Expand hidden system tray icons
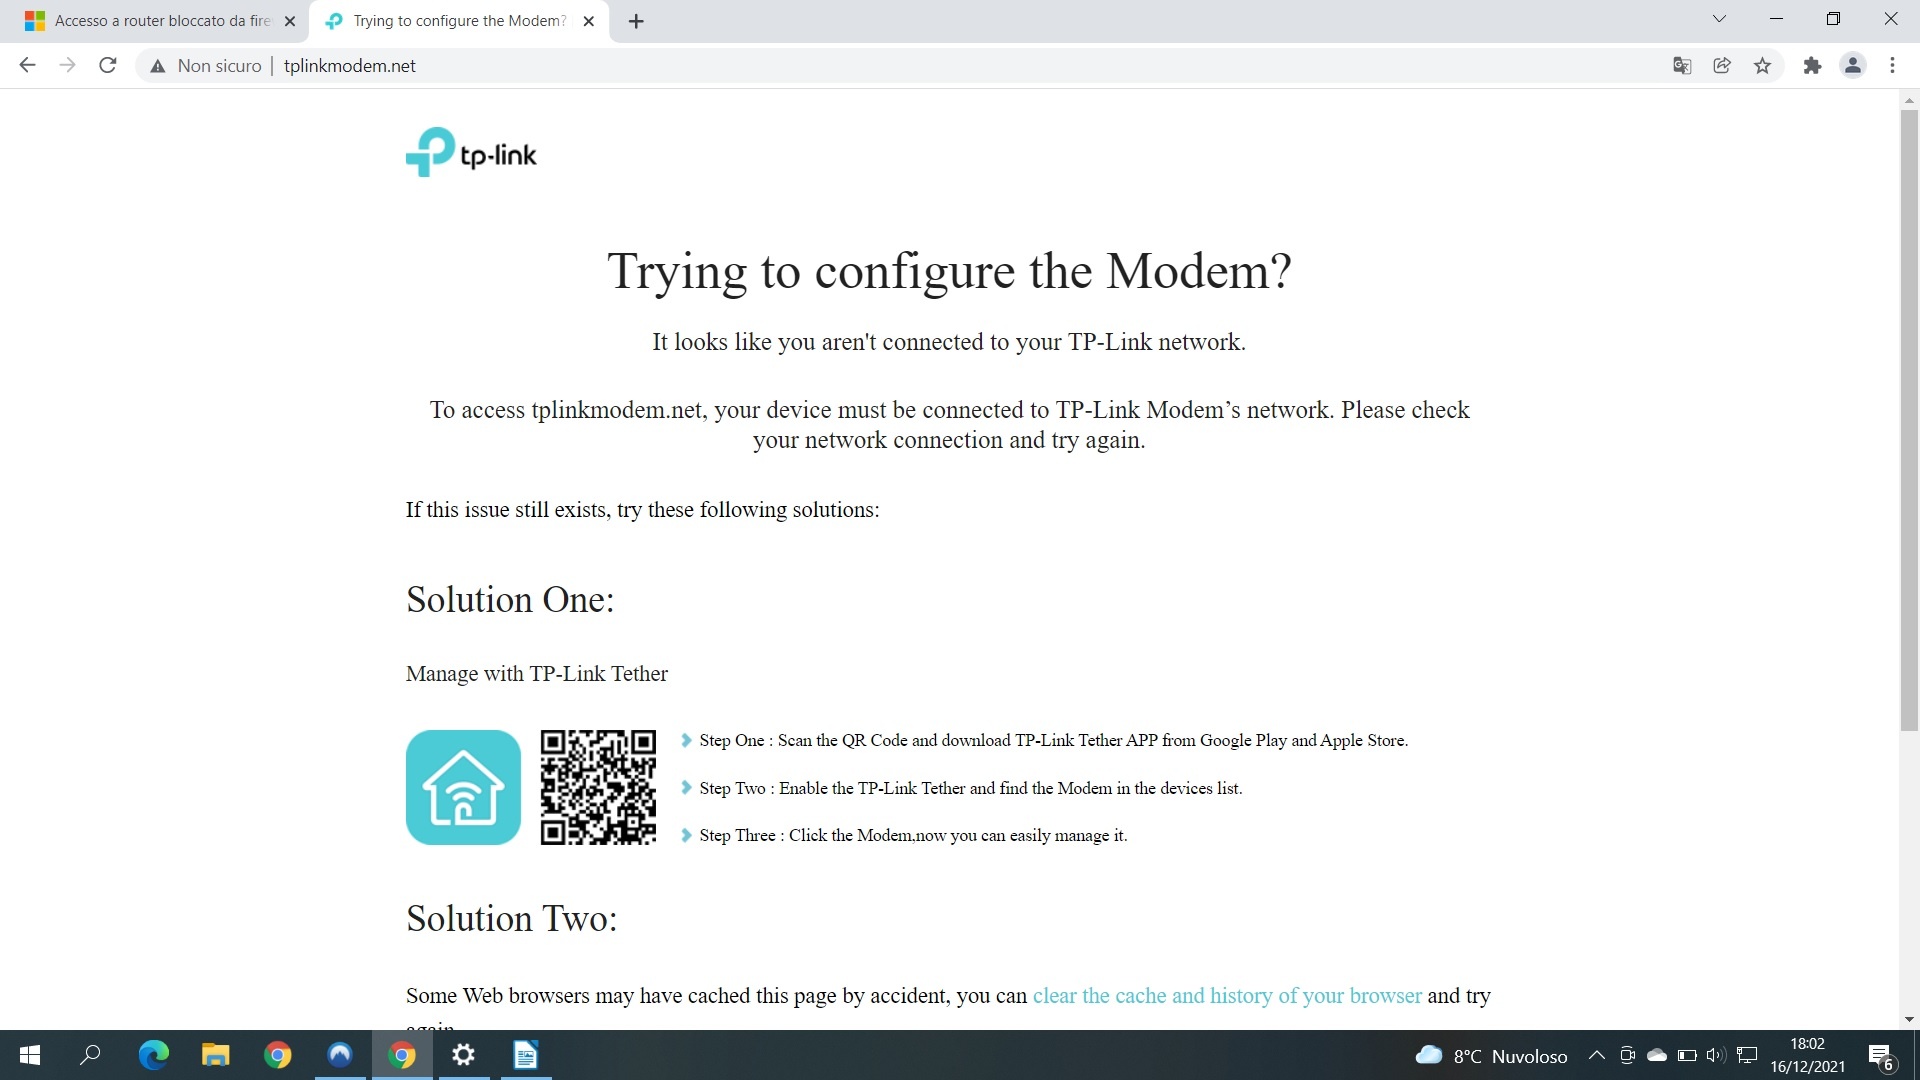 tap(1597, 1055)
